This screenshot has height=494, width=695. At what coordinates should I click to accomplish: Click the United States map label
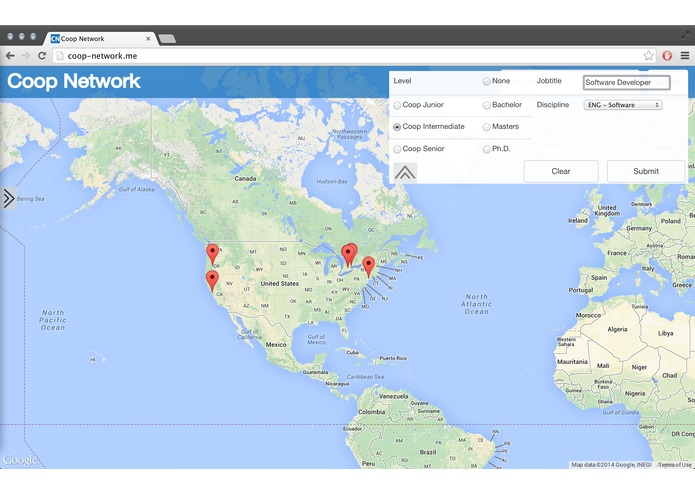tap(279, 284)
